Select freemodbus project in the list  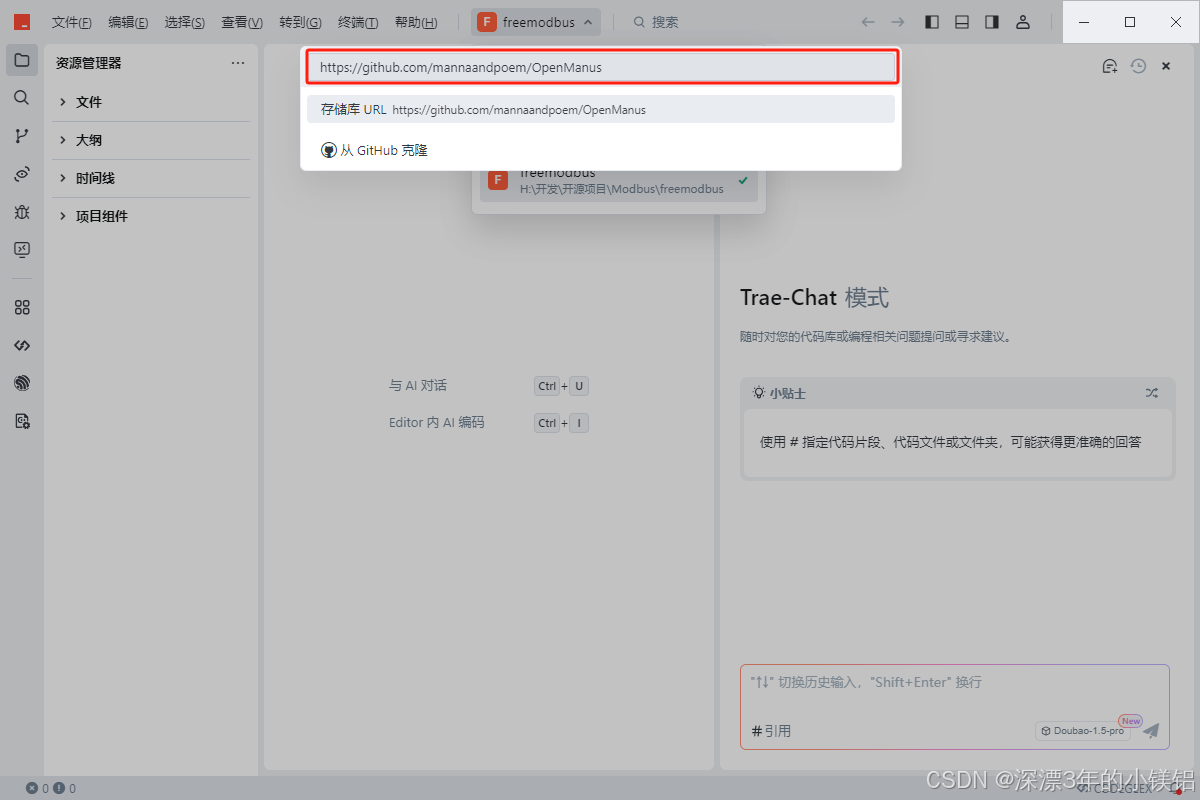point(618,181)
